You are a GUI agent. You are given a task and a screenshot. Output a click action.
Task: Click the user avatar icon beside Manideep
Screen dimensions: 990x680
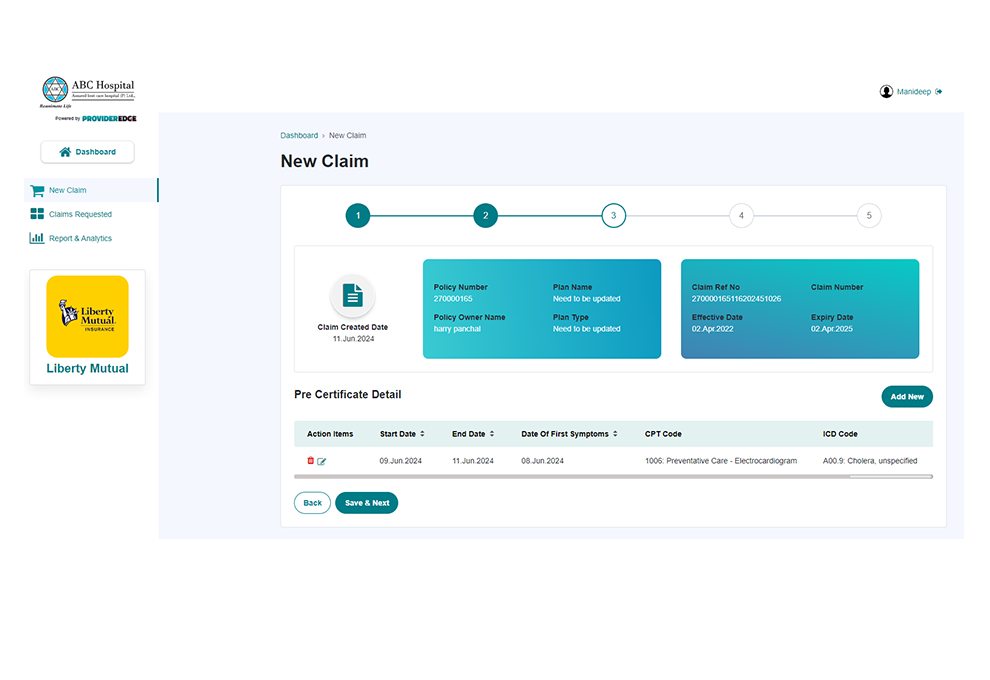click(x=886, y=91)
